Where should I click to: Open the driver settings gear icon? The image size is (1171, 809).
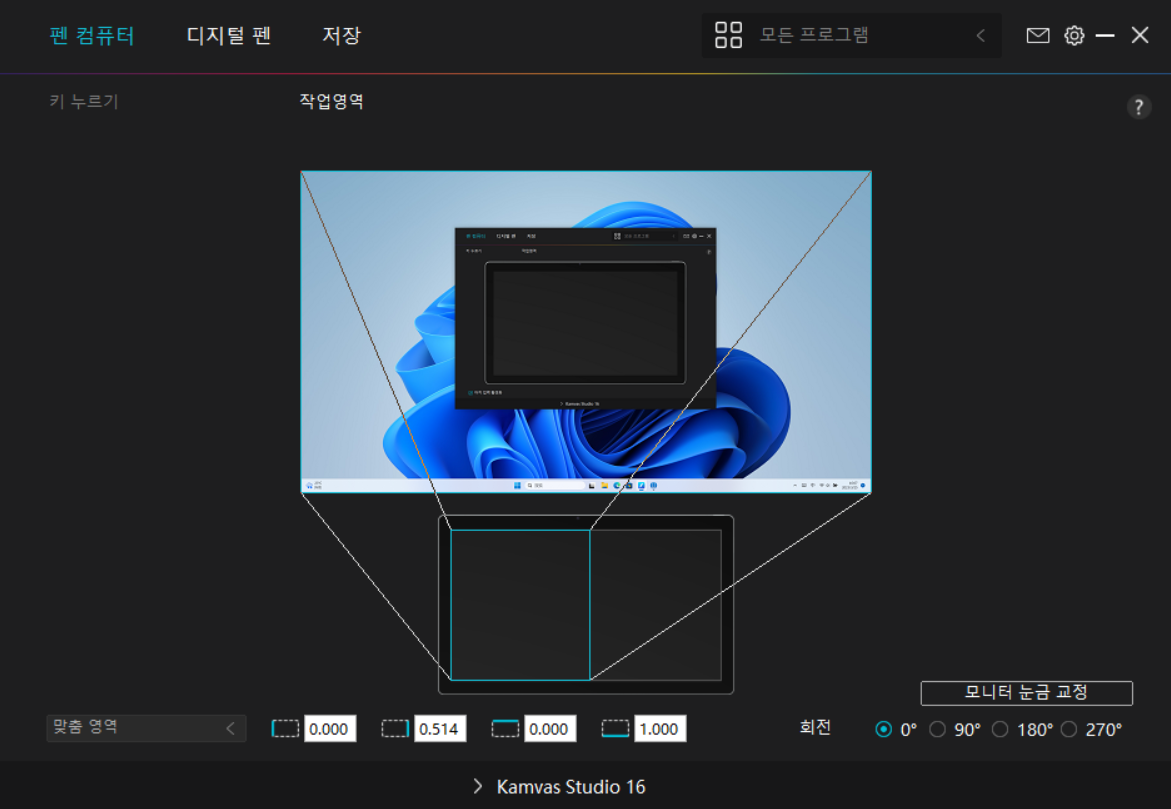(1072, 35)
